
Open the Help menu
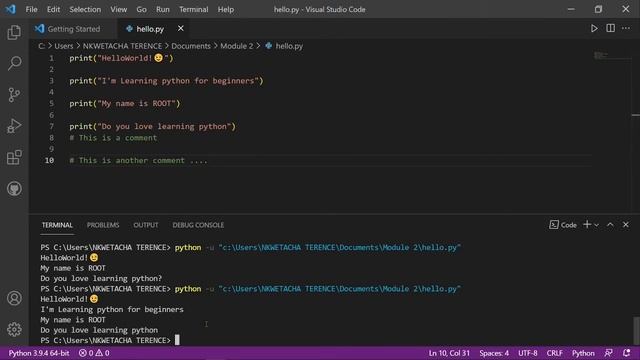click(226, 9)
